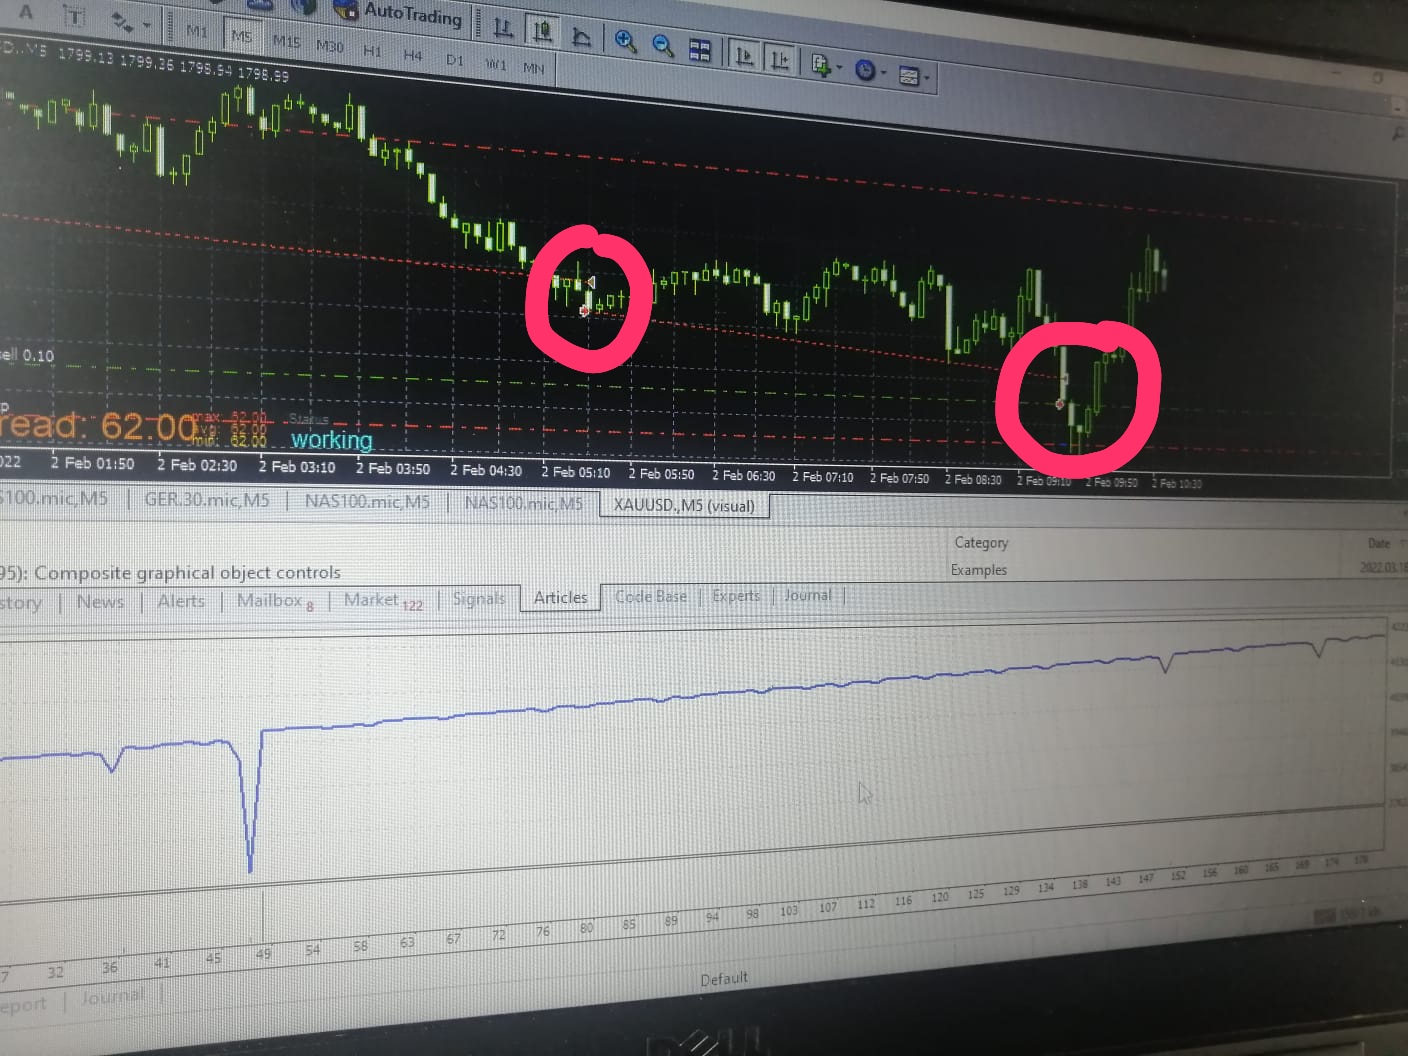Switch chart to W1 timeframe
This screenshot has width=1408, height=1056.
pos(495,64)
